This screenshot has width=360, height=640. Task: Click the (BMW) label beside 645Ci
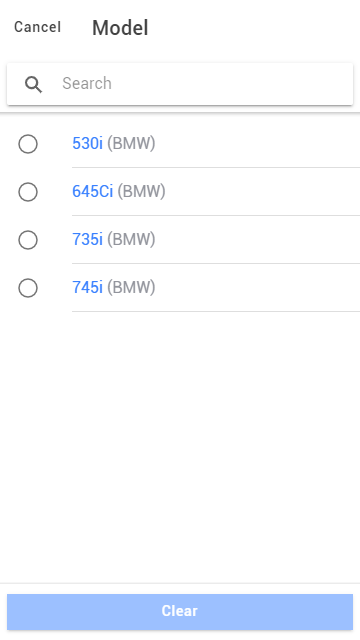click(x=141, y=191)
